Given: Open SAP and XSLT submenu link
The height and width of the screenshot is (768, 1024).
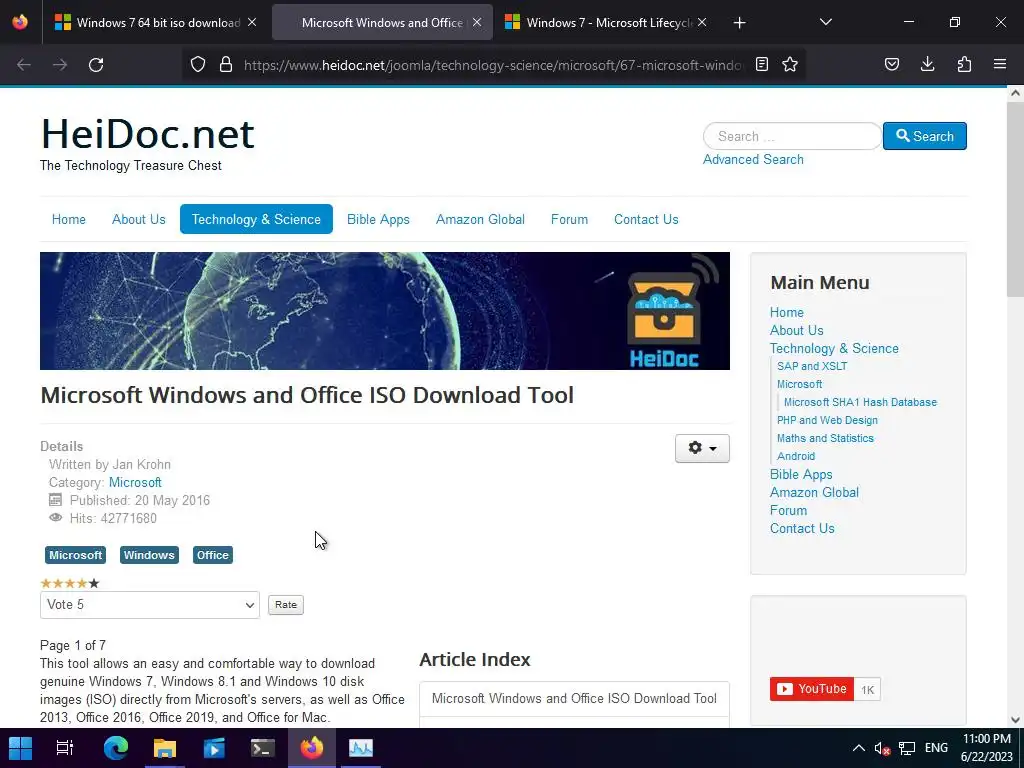Looking at the screenshot, I should (812, 366).
